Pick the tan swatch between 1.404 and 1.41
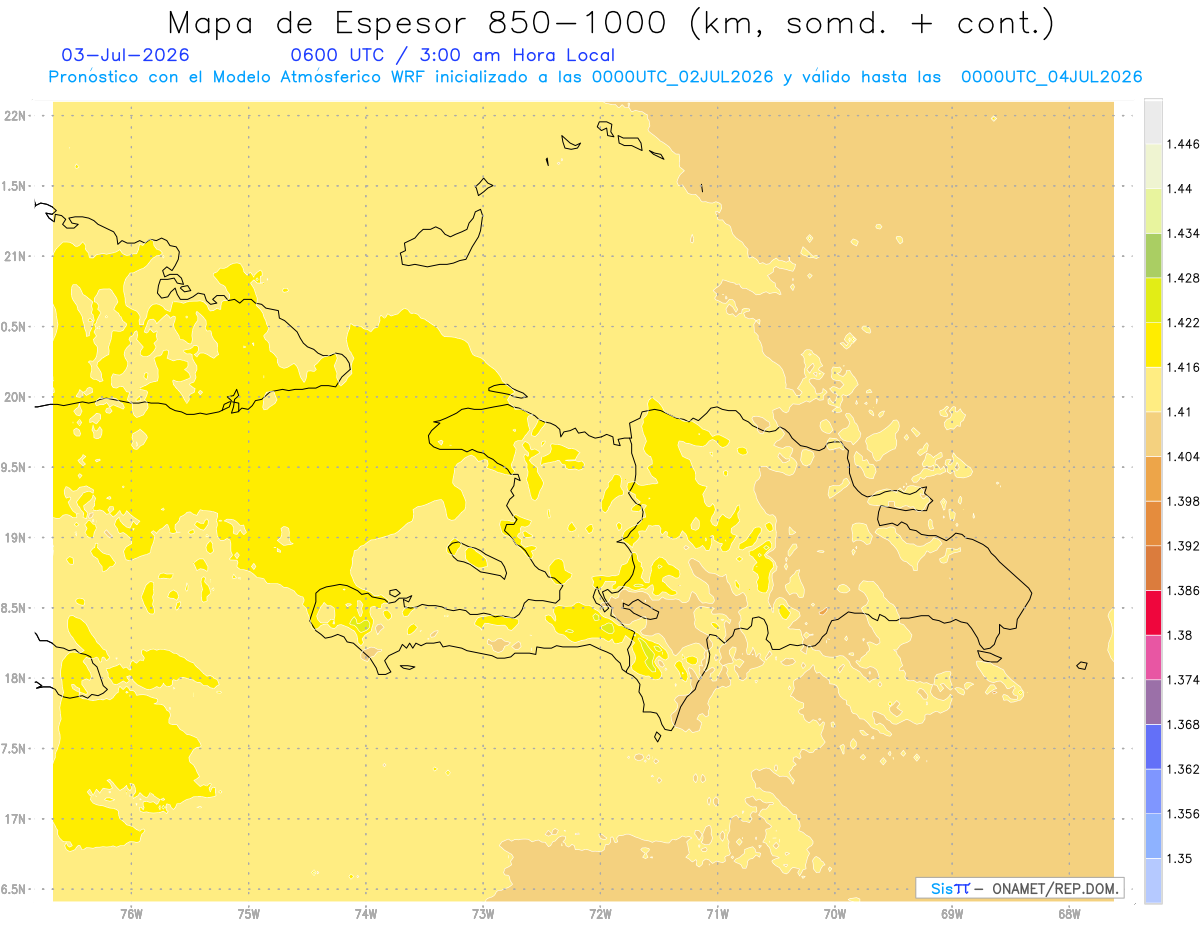 point(1153,434)
